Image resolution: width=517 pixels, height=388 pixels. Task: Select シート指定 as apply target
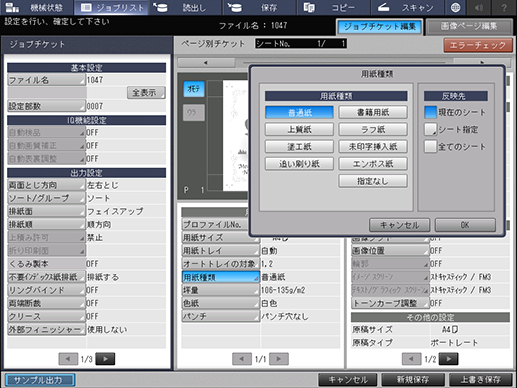pyautogui.click(x=430, y=129)
